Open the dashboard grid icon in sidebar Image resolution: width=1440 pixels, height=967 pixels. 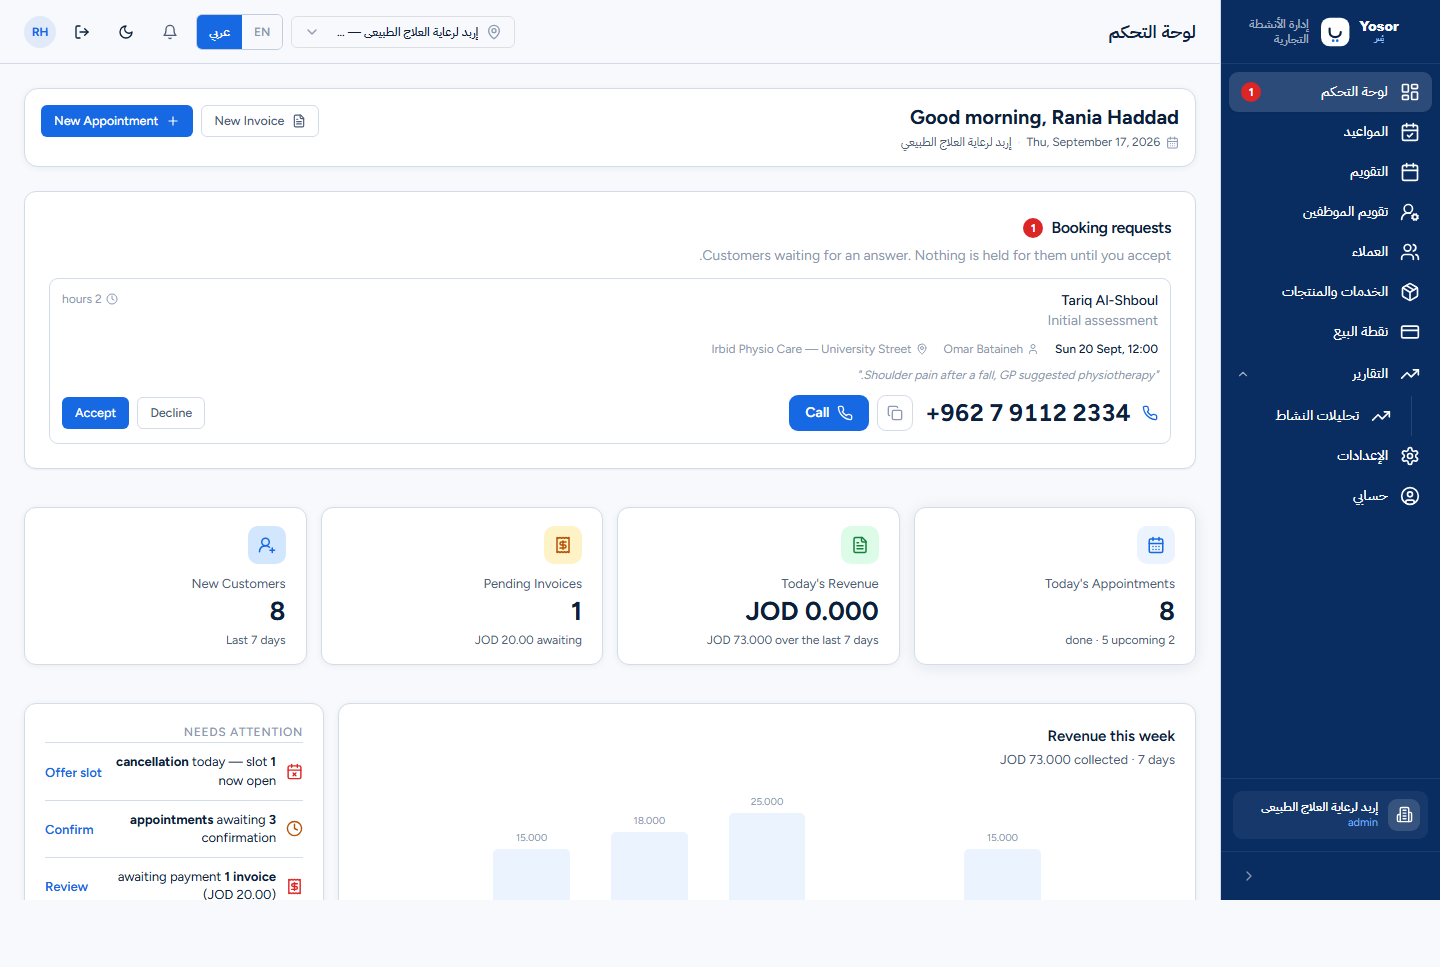tap(1410, 92)
